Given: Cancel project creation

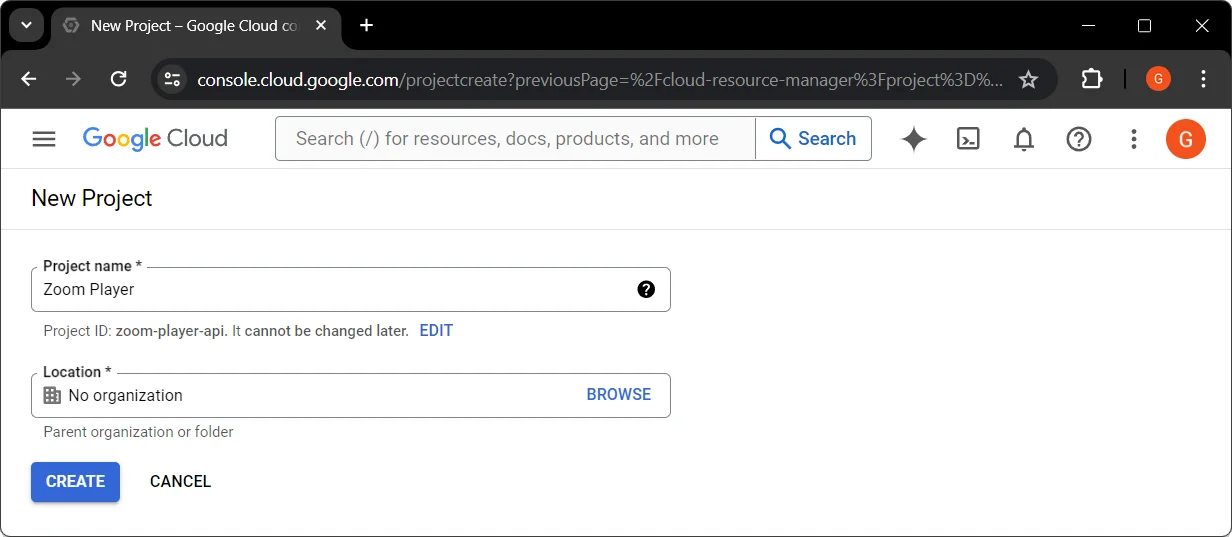Looking at the screenshot, I should pyautogui.click(x=181, y=482).
